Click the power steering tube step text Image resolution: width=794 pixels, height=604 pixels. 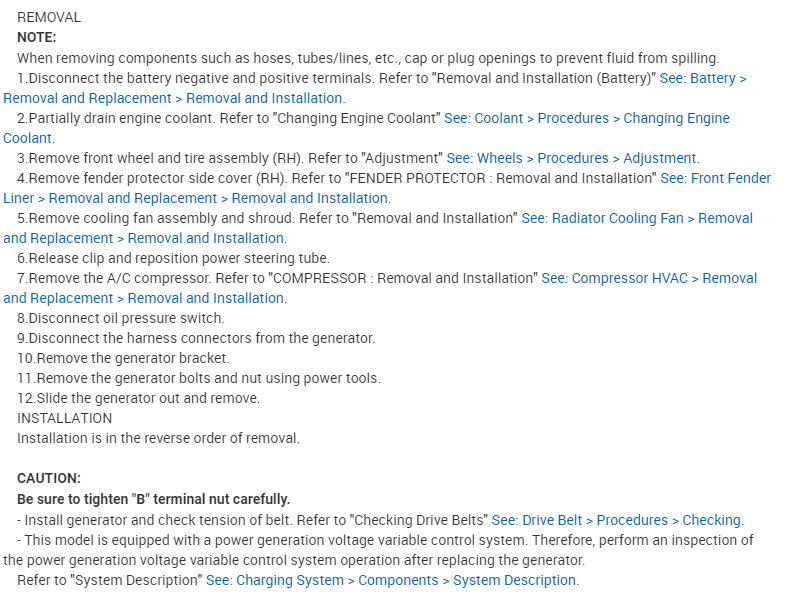click(173, 258)
